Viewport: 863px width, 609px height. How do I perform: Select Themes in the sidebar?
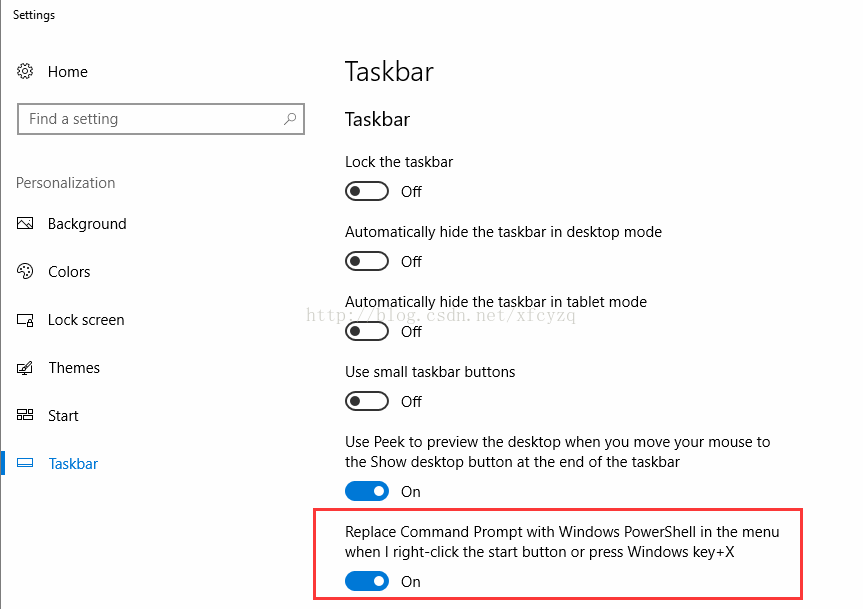click(74, 368)
